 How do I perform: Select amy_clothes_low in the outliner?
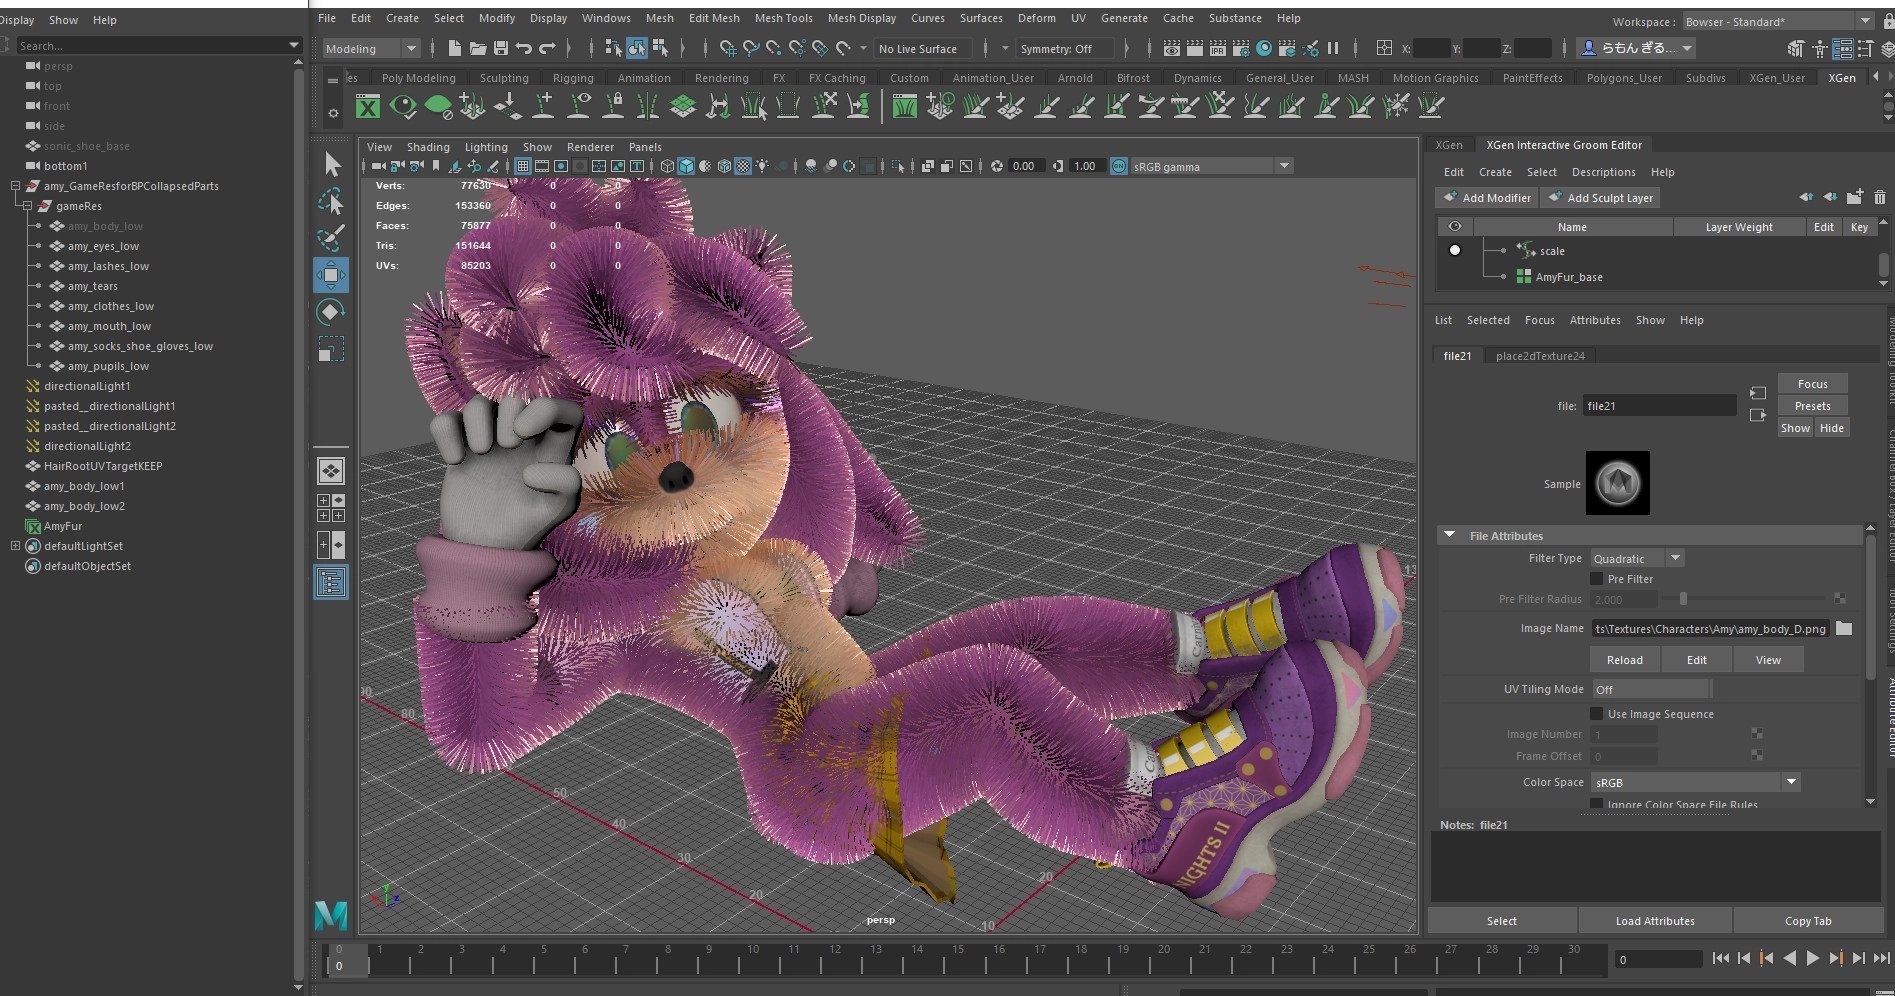click(111, 306)
